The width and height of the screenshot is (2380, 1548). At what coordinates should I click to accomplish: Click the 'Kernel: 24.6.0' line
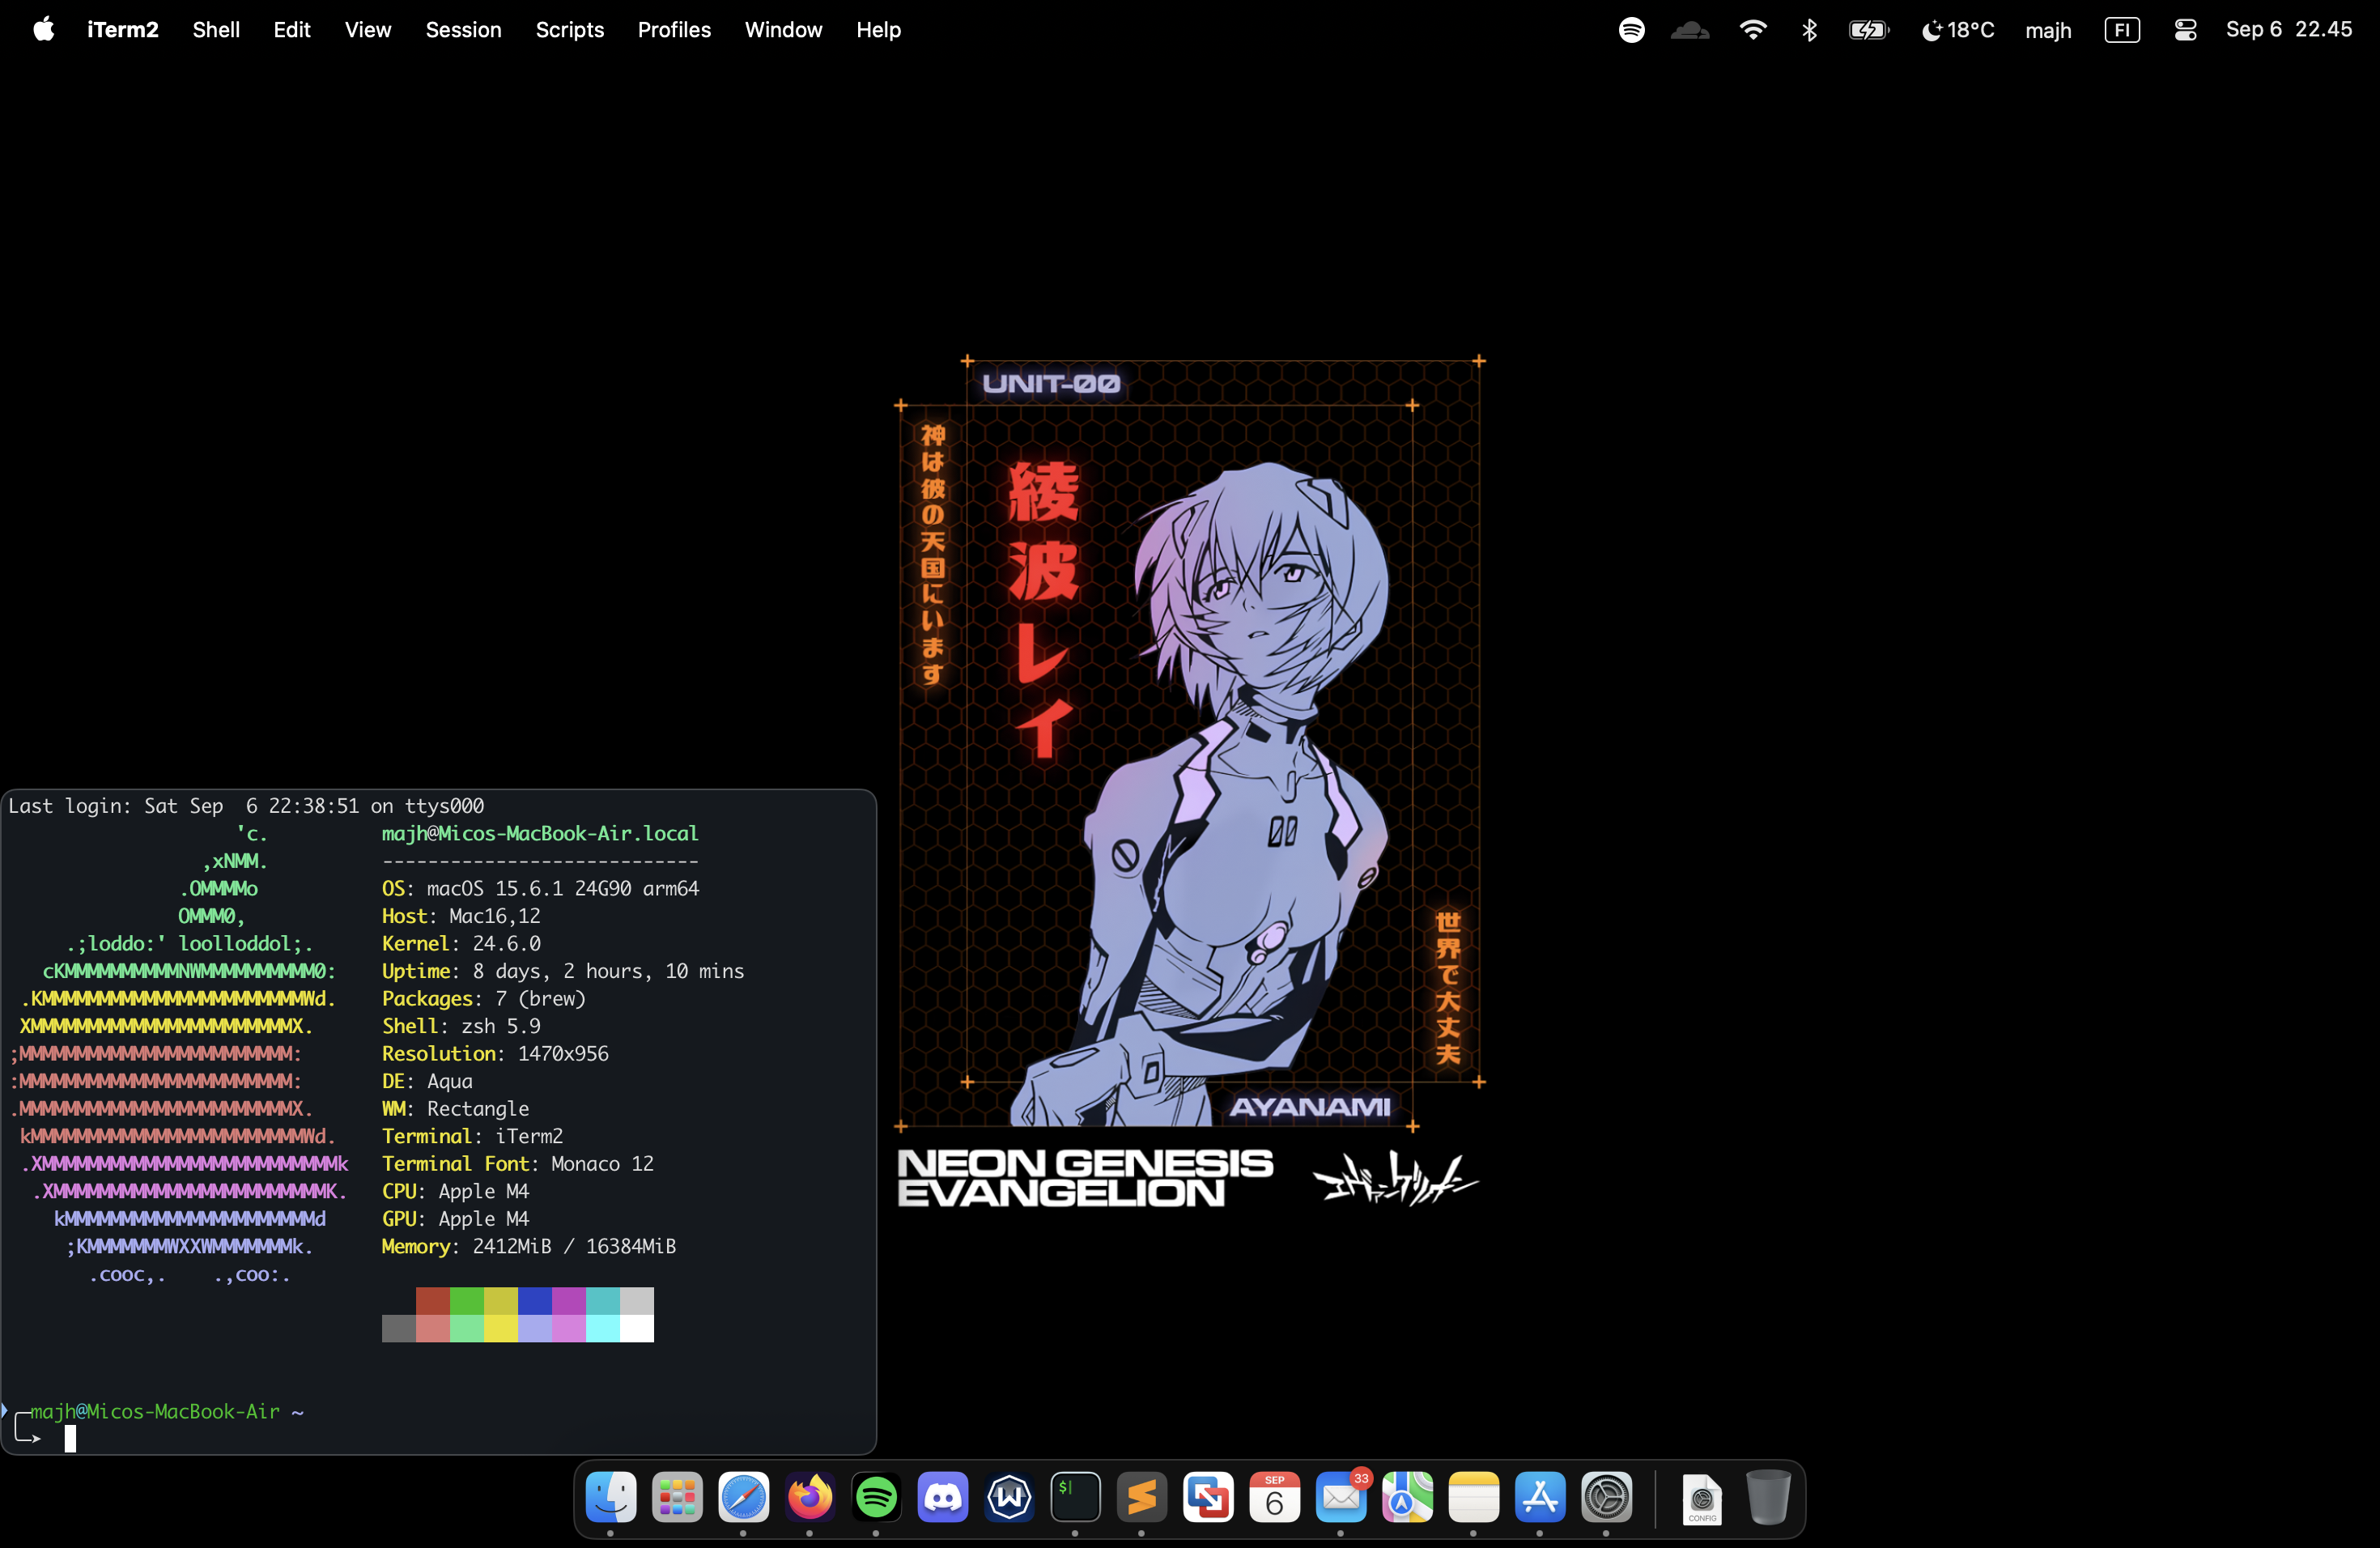(461, 943)
